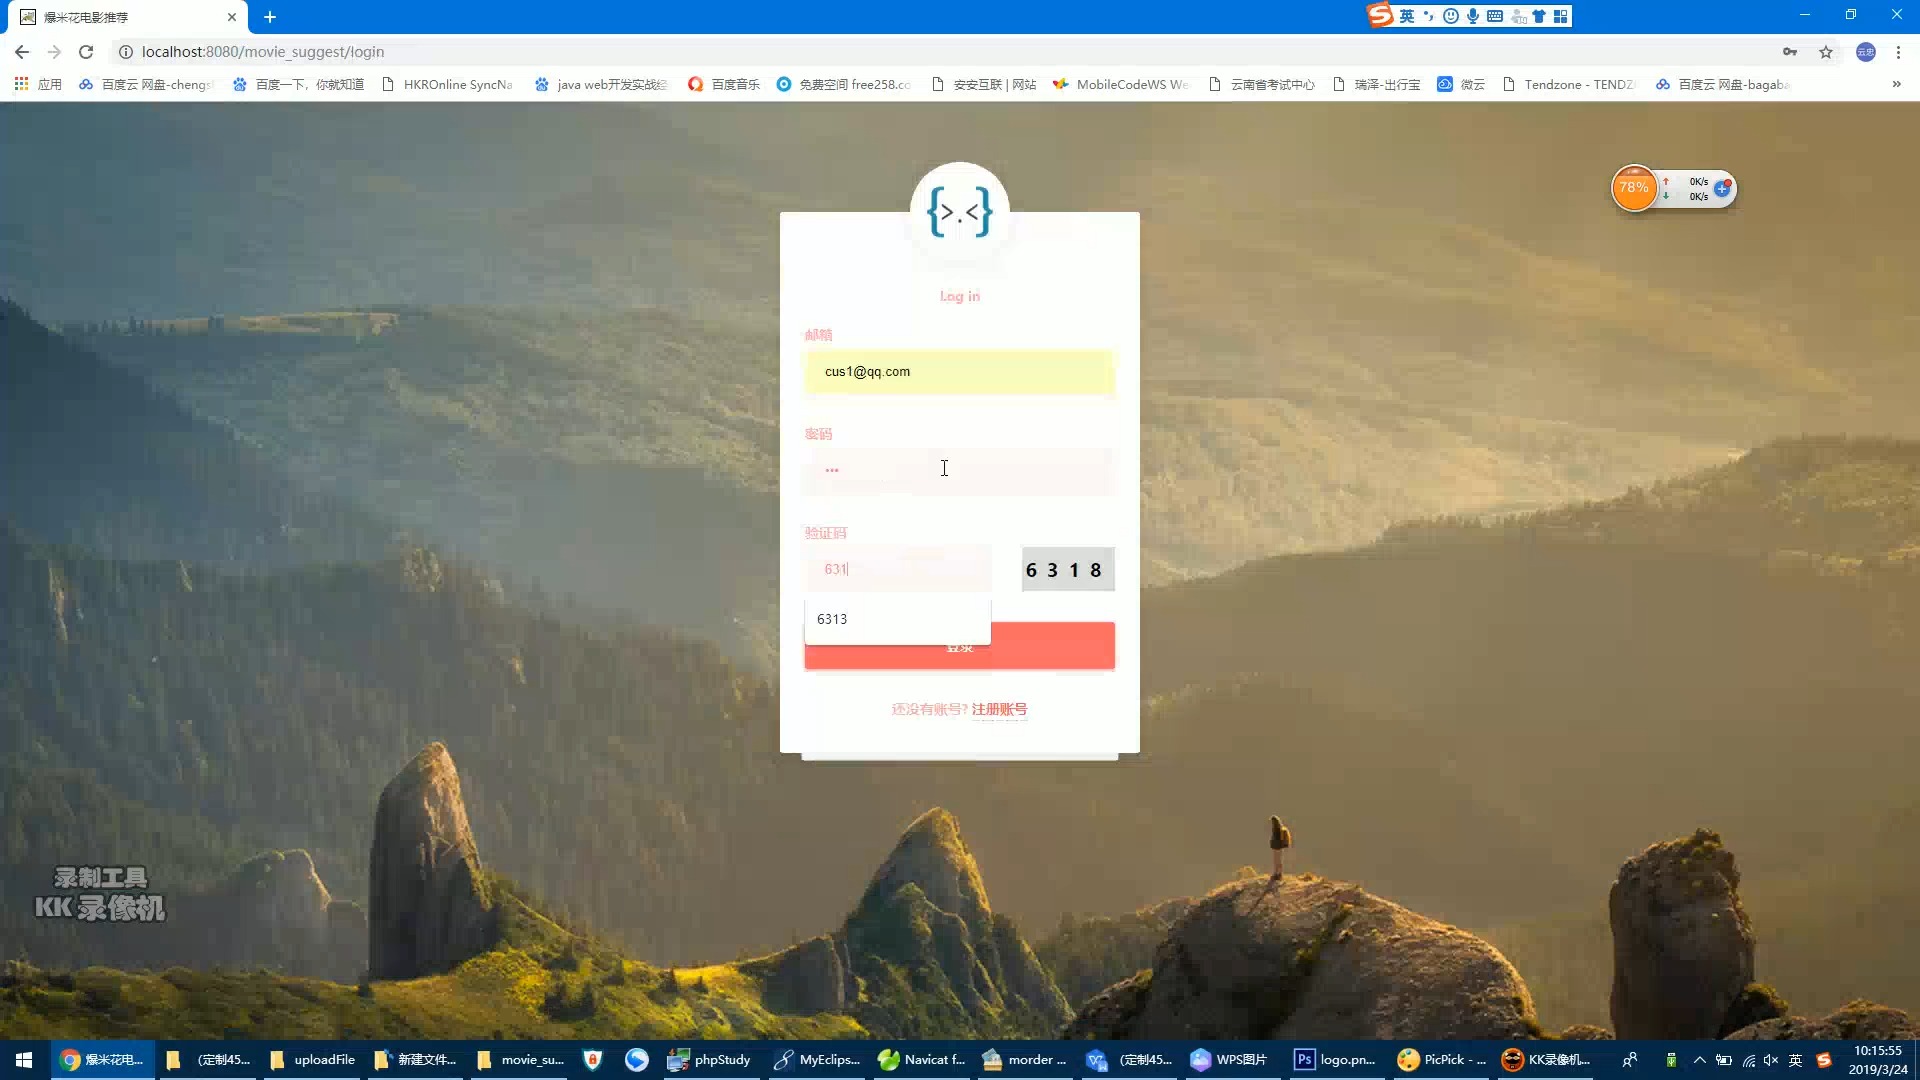Open Photoshop from taskbar

1307,1059
